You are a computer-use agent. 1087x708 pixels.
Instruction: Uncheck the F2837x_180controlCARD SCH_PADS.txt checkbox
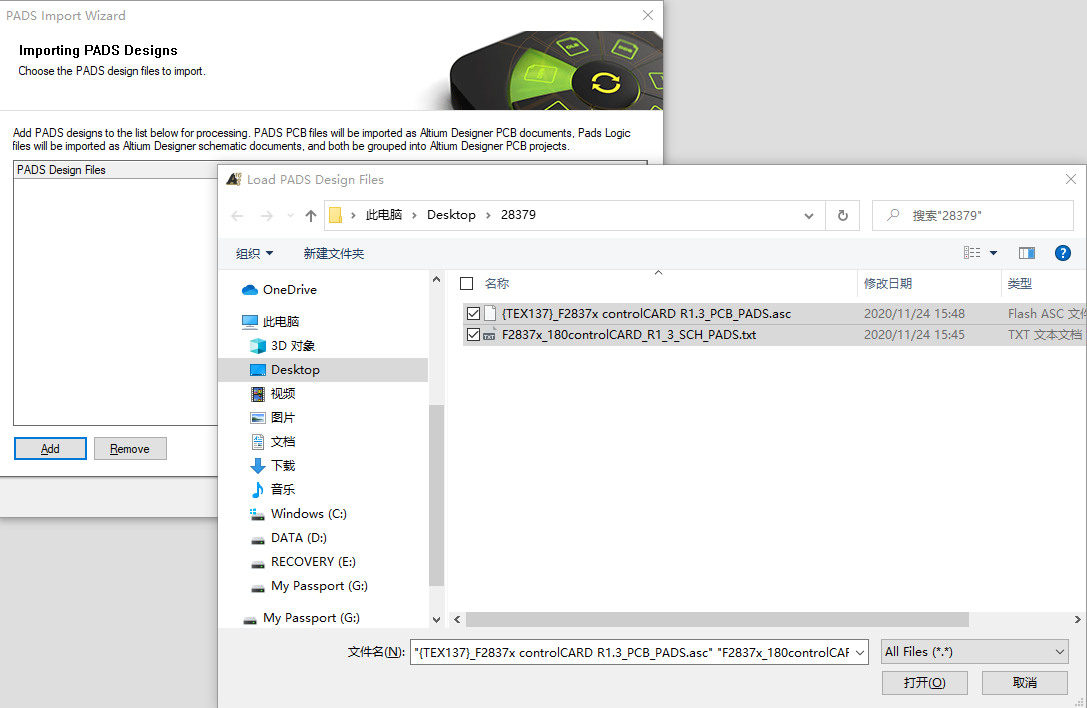point(473,334)
